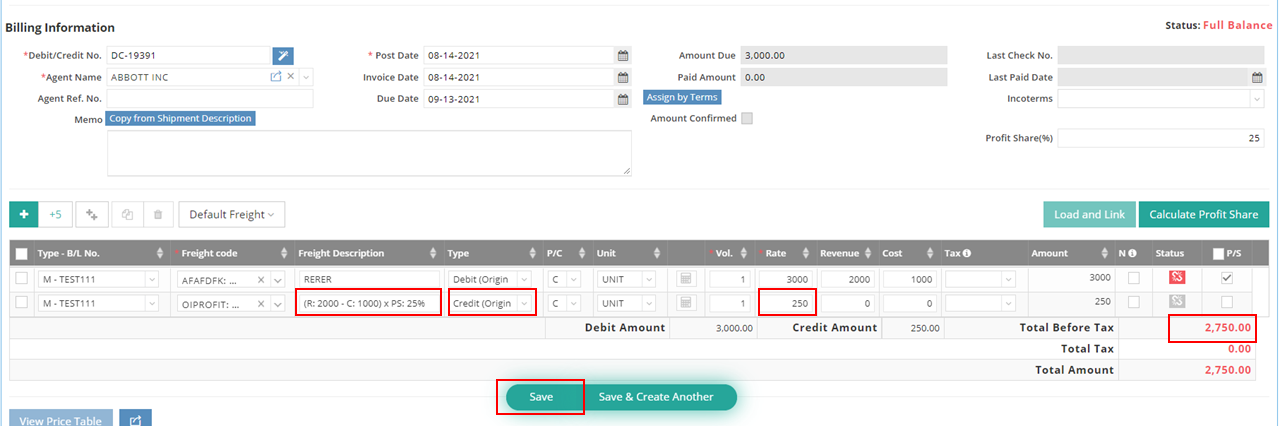Screen dimensions: 1280x426
Task: Open the Incoterms dropdown
Action: pyautogui.click(x=1160, y=98)
